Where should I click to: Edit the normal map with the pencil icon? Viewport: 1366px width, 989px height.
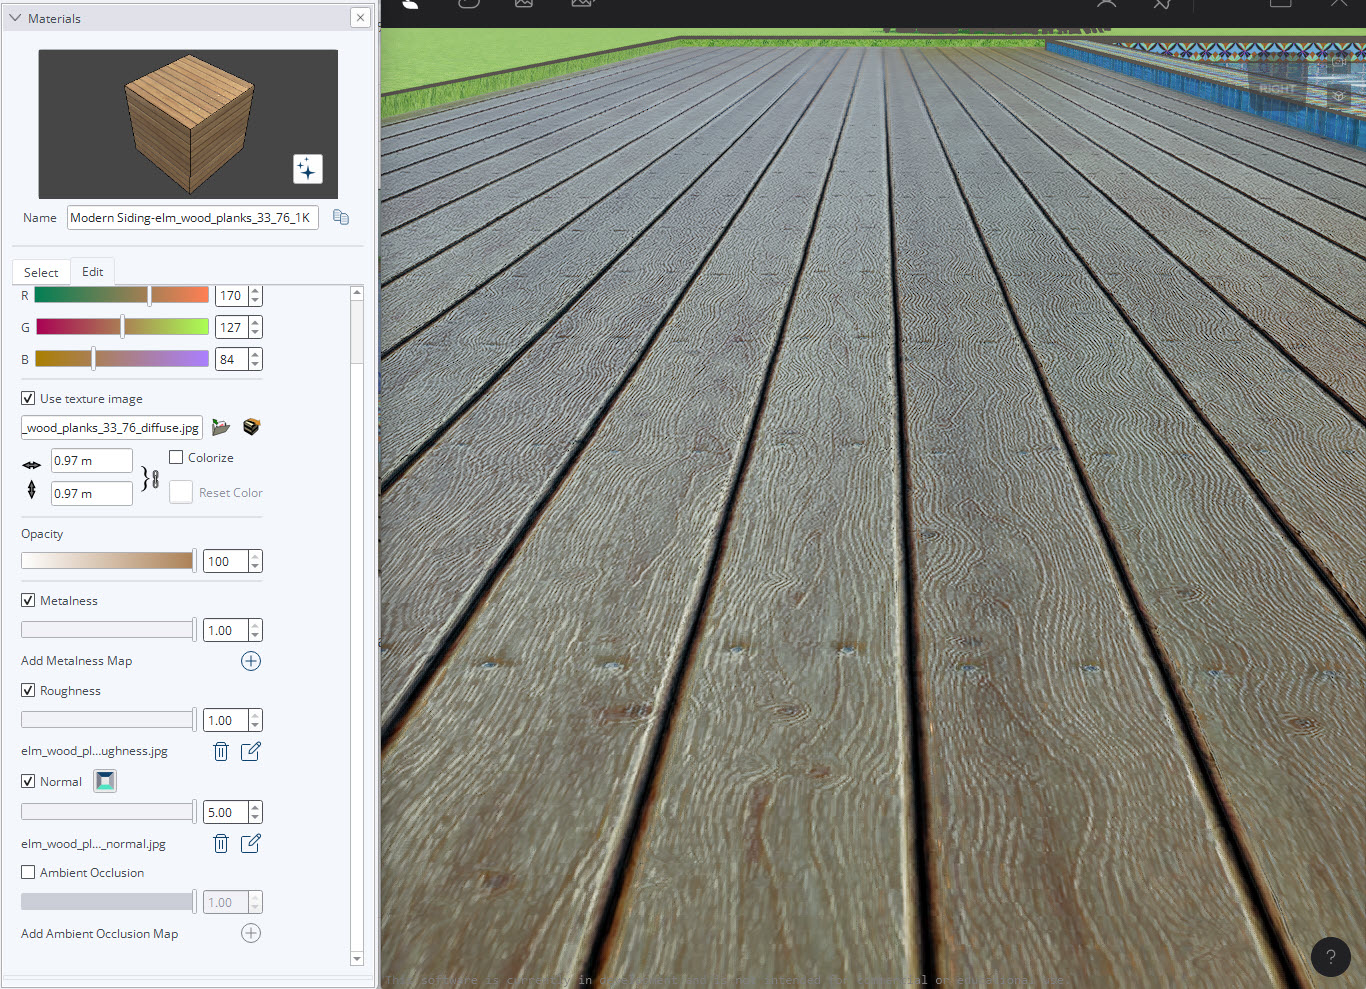point(250,843)
